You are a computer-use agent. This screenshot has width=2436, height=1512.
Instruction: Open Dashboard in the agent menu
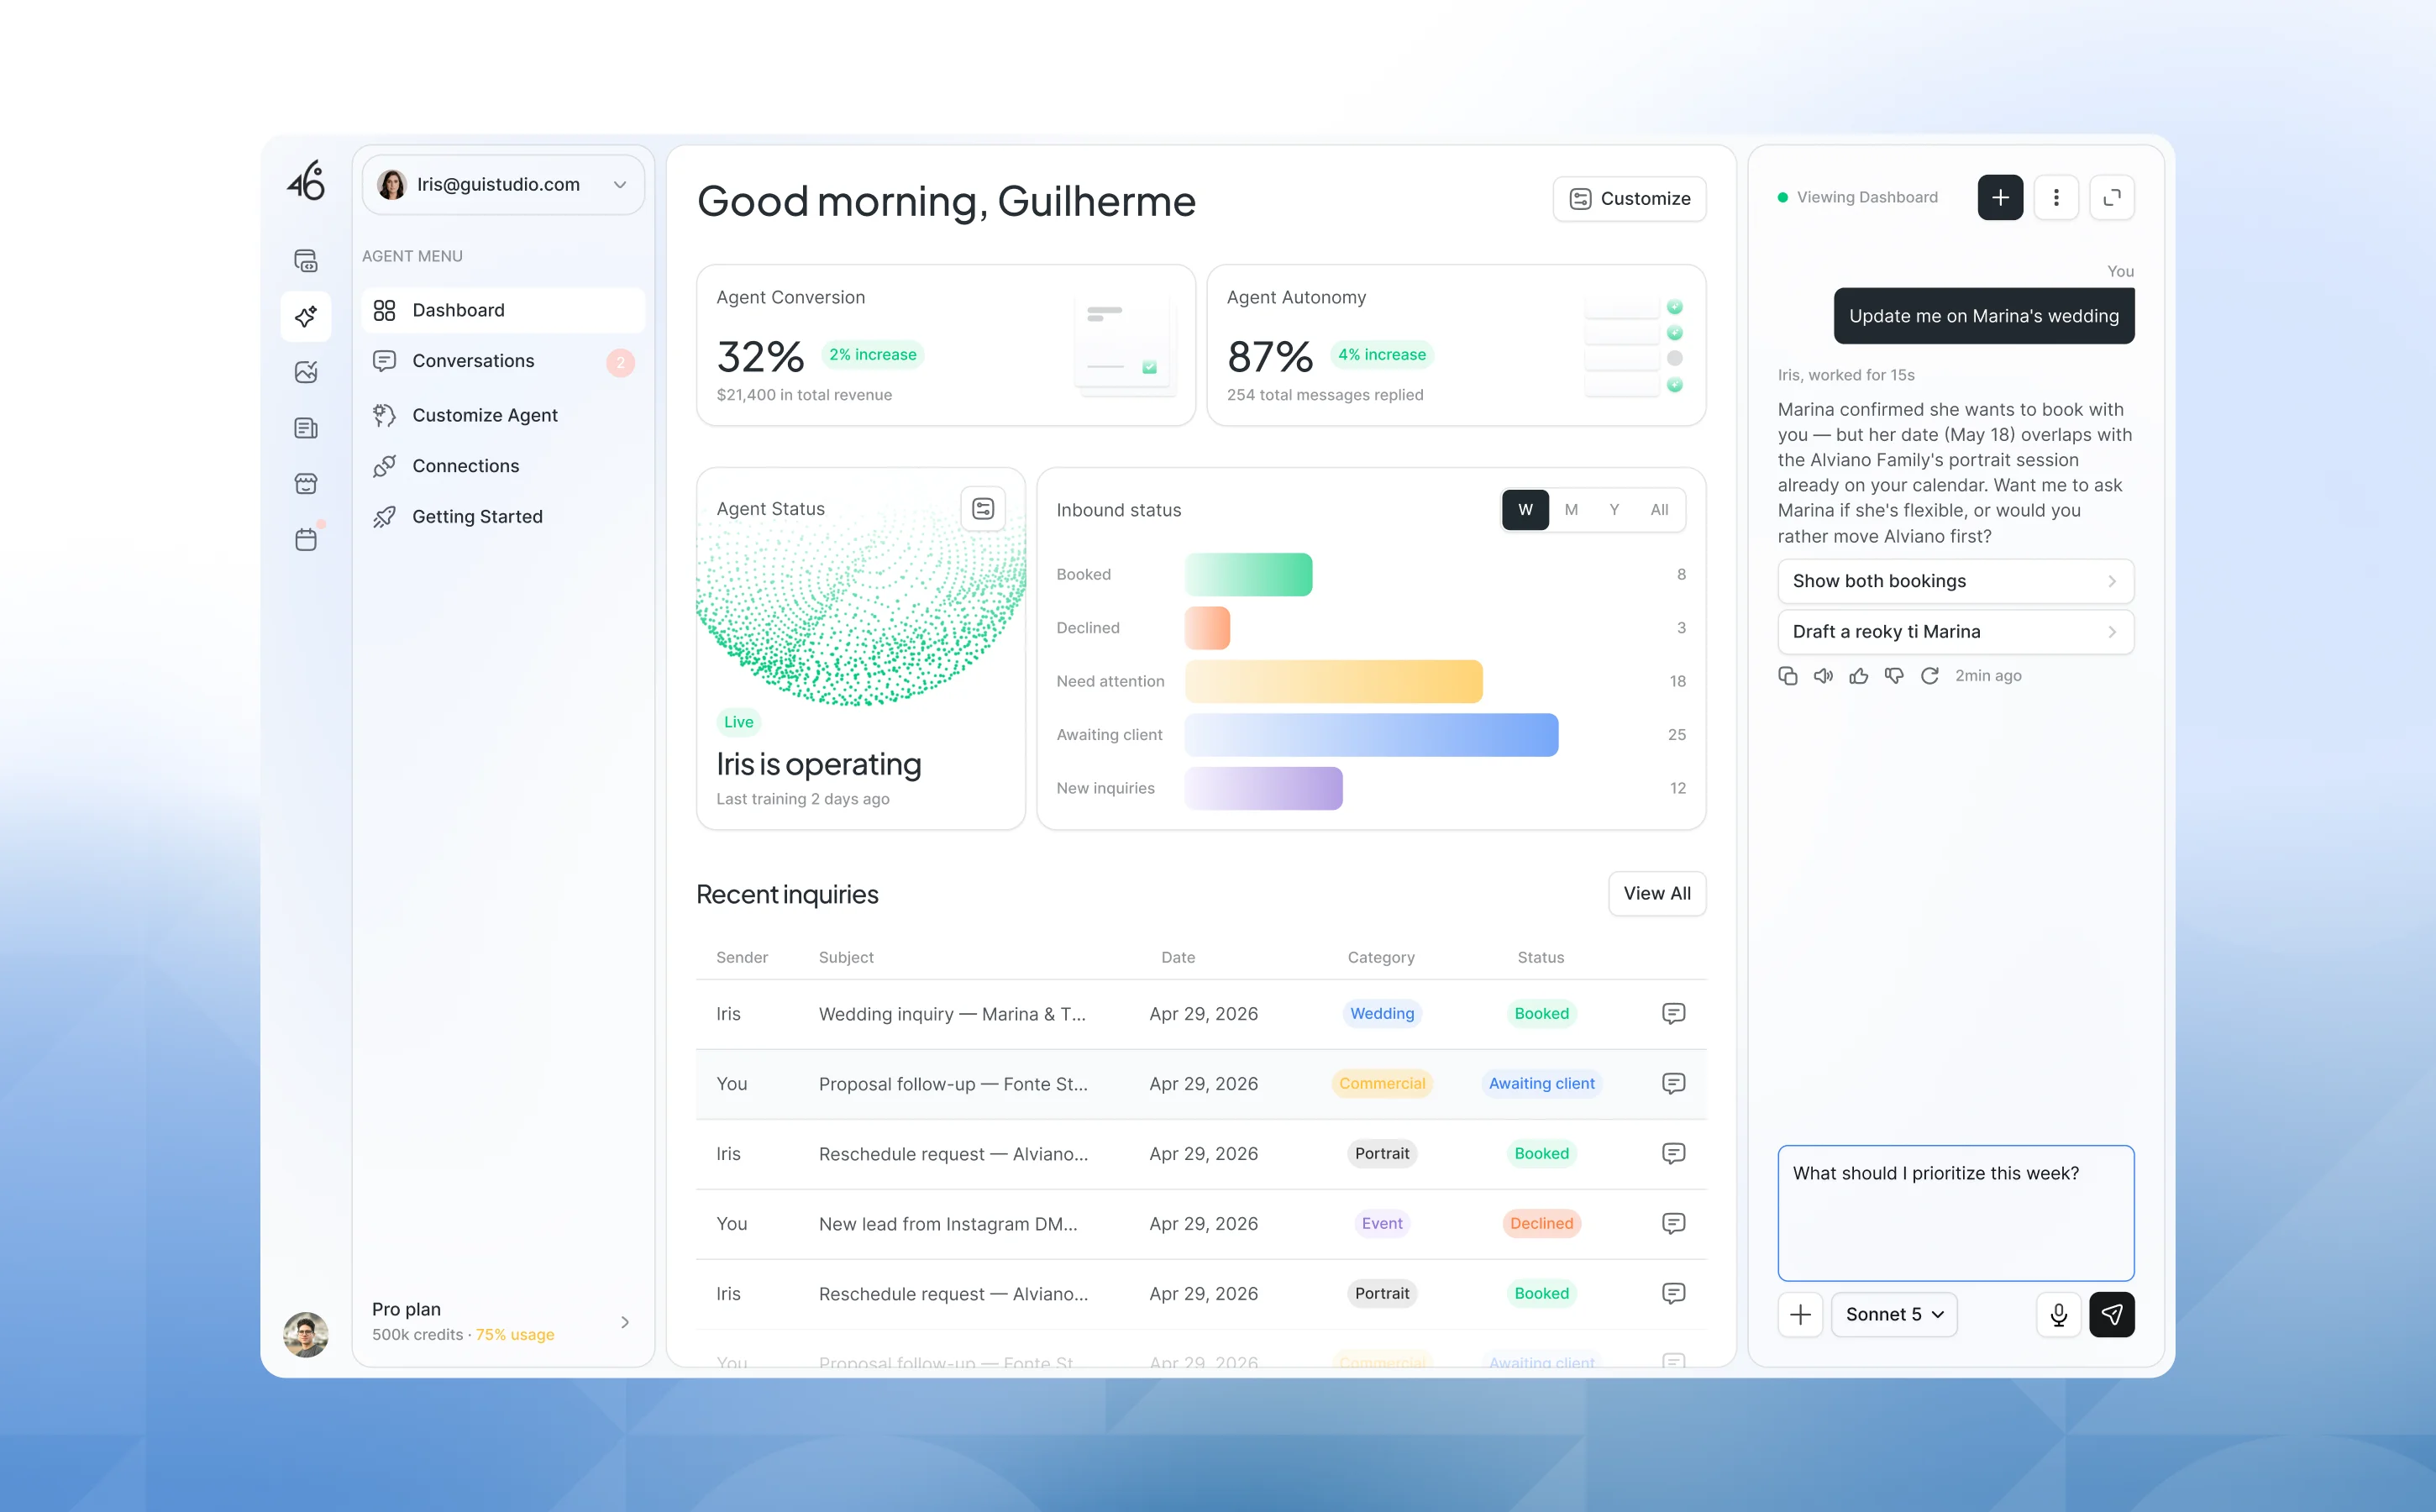pos(503,310)
